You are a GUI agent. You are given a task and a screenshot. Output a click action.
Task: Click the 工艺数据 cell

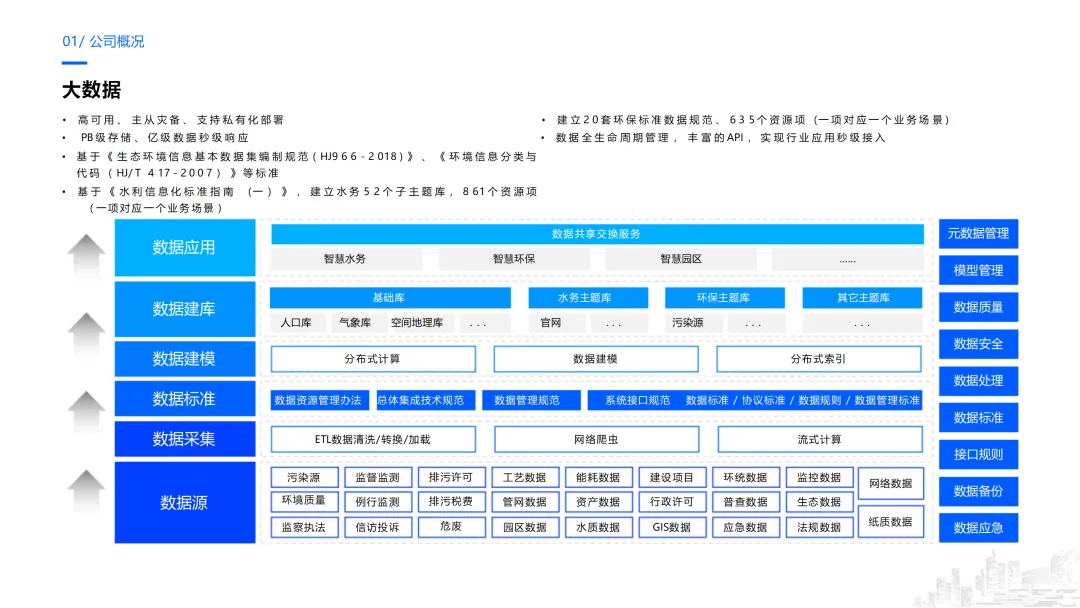click(x=525, y=477)
